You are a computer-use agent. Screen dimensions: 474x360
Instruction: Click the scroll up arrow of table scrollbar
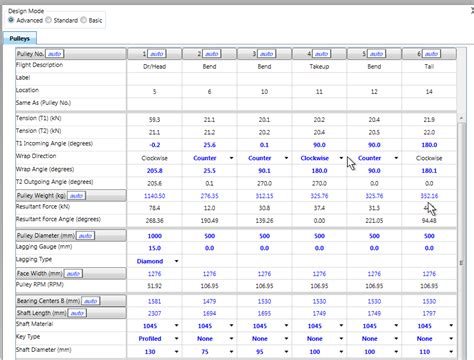(461, 118)
